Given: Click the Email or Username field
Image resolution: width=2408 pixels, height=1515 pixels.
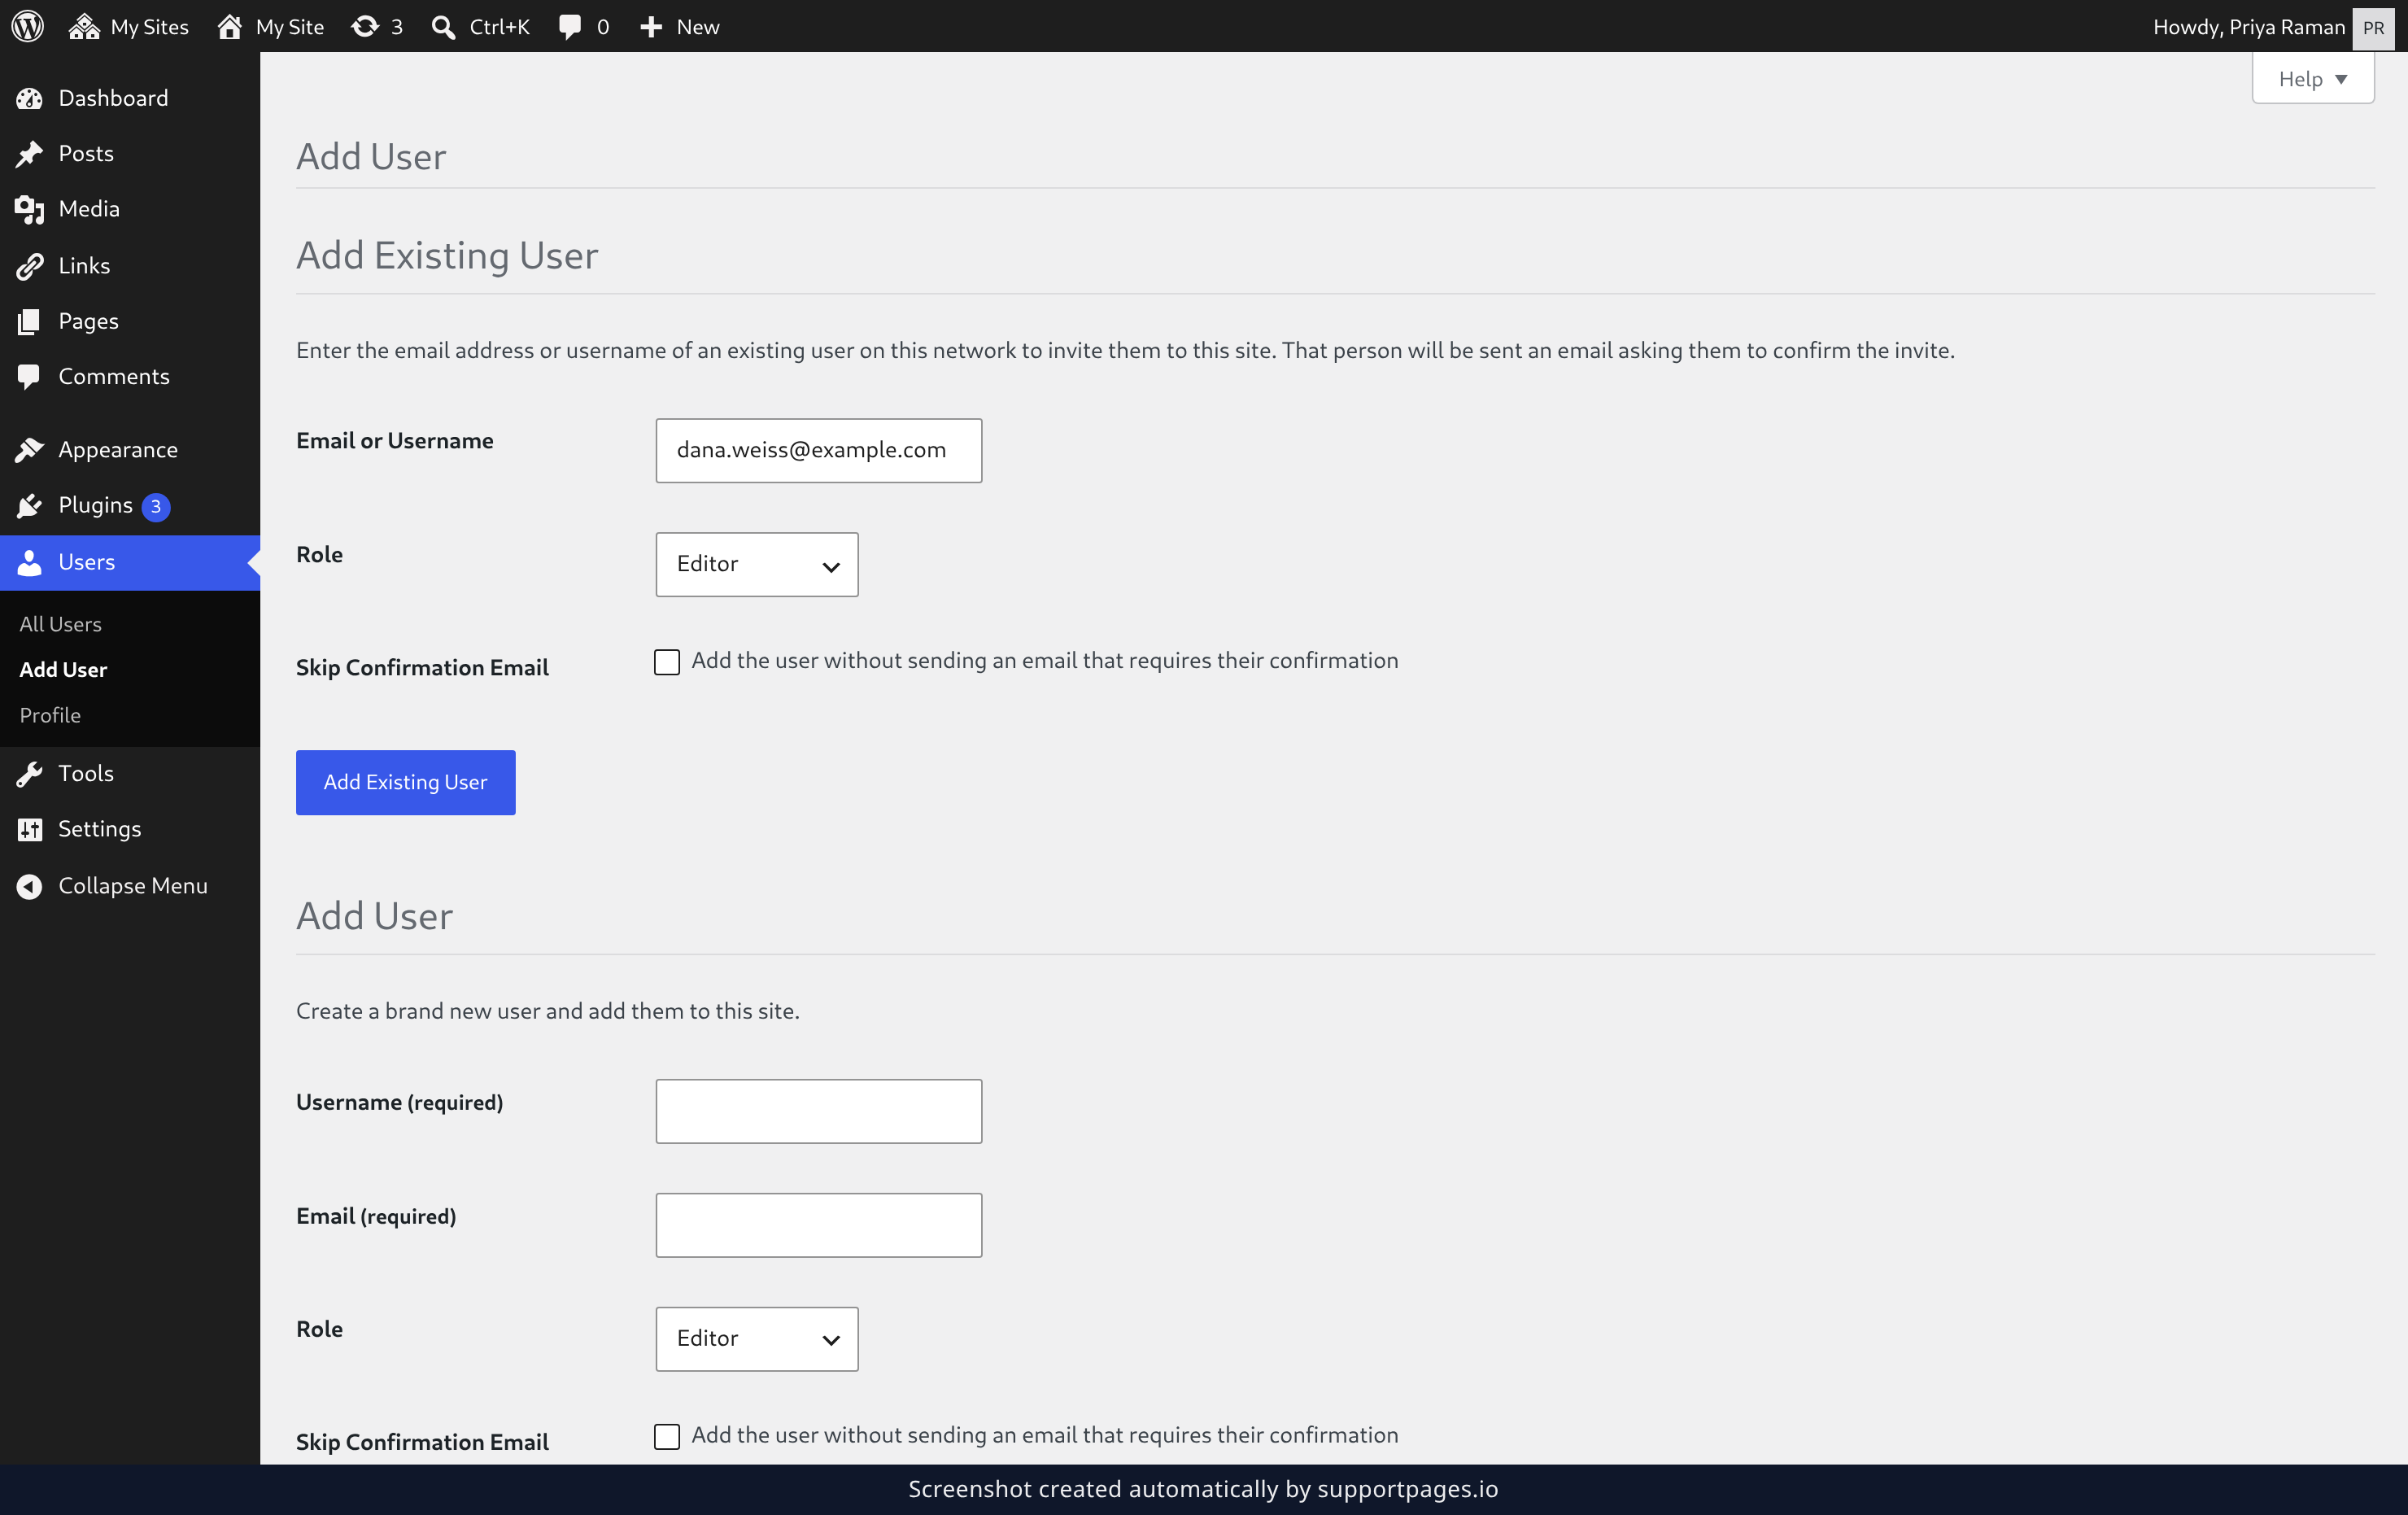Looking at the screenshot, I should 818,450.
